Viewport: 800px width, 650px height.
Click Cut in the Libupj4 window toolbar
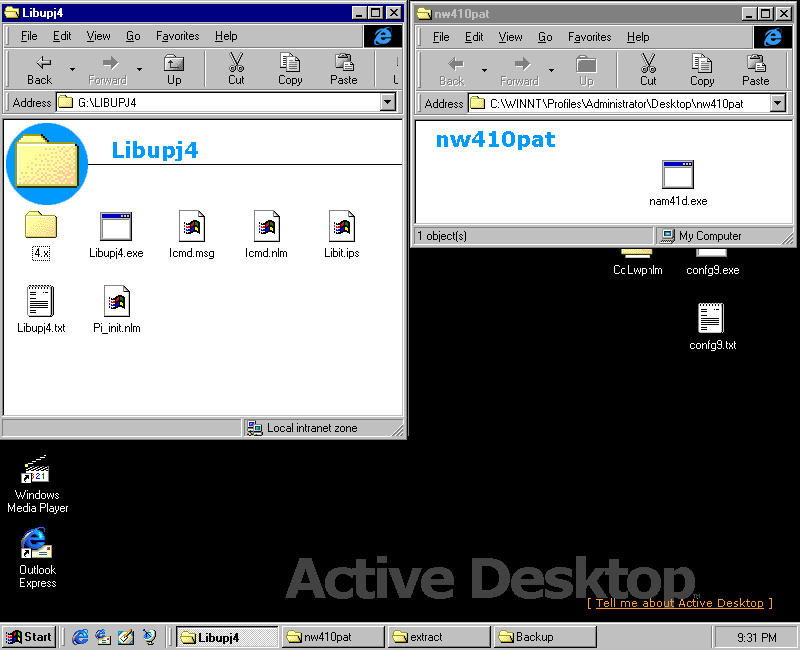coord(236,69)
